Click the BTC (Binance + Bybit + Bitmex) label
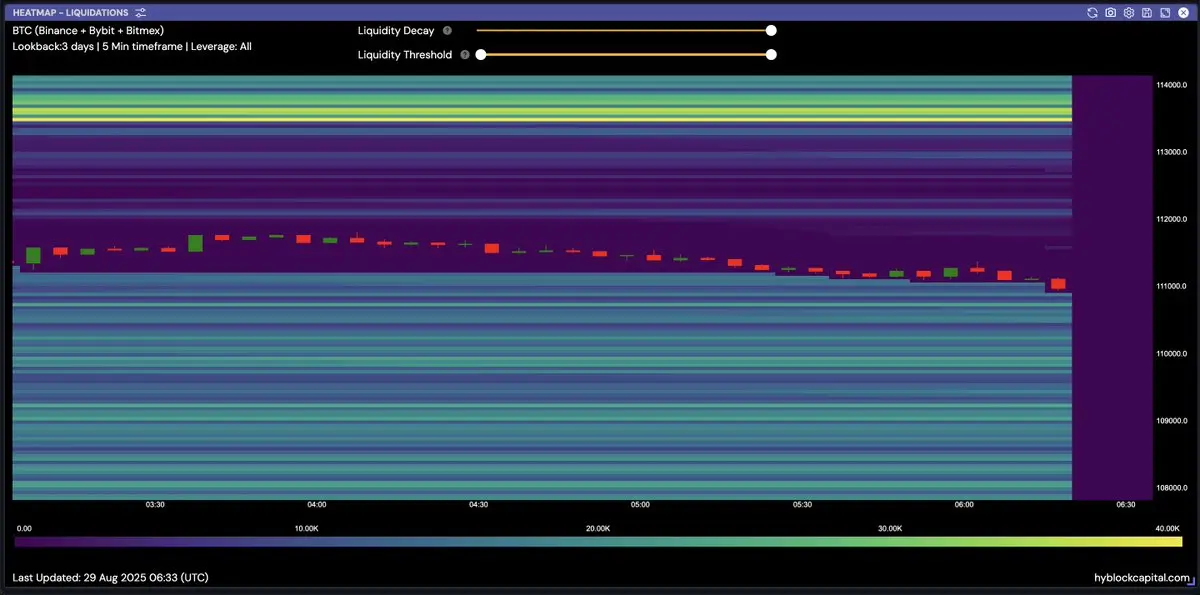This screenshot has height=595, width=1200. (x=88, y=31)
